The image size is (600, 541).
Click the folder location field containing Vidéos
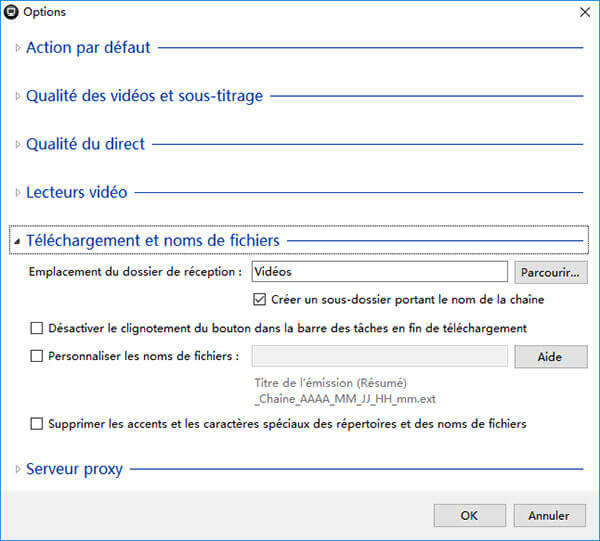pos(379,271)
